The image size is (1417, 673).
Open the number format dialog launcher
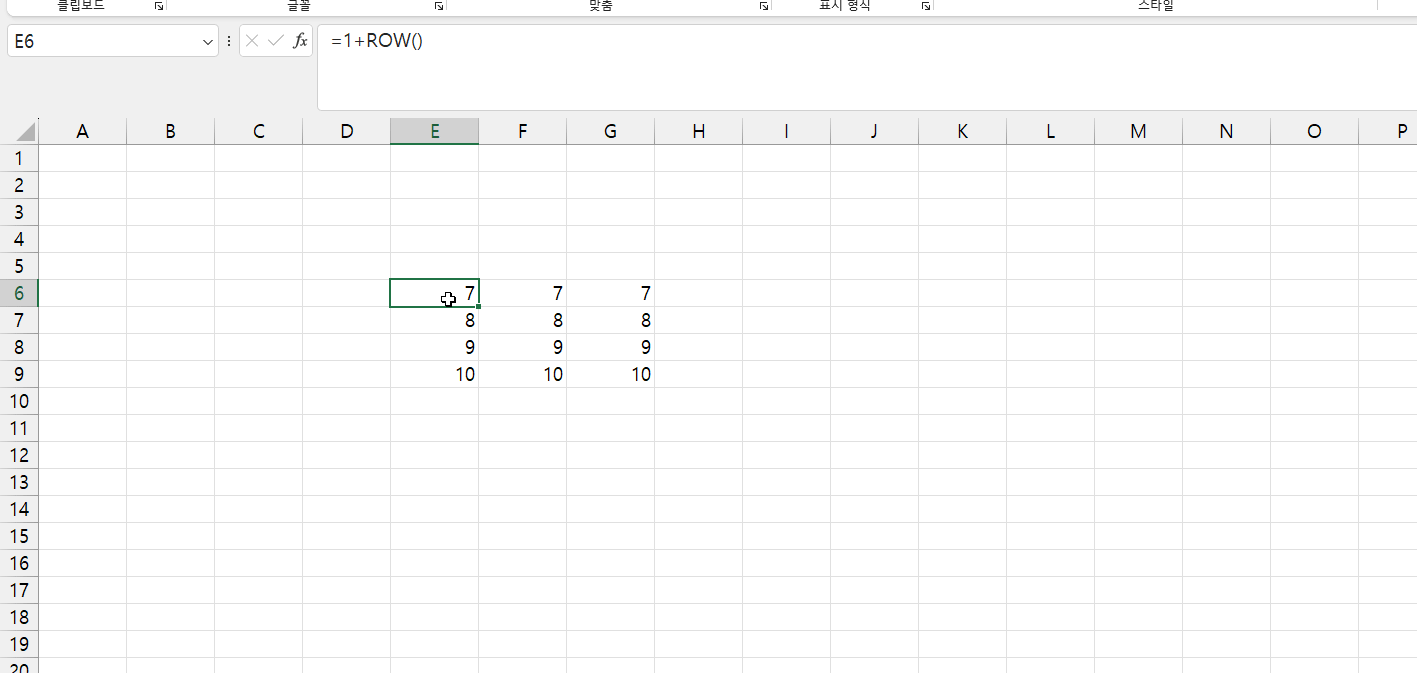(x=926, y=6)
